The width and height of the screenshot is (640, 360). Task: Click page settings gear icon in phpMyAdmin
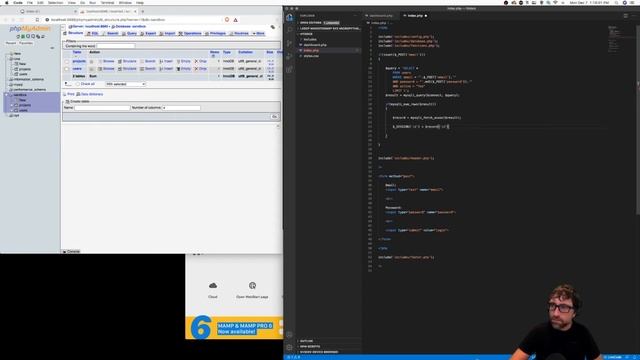pyautogui.click(x=273, y=27)
